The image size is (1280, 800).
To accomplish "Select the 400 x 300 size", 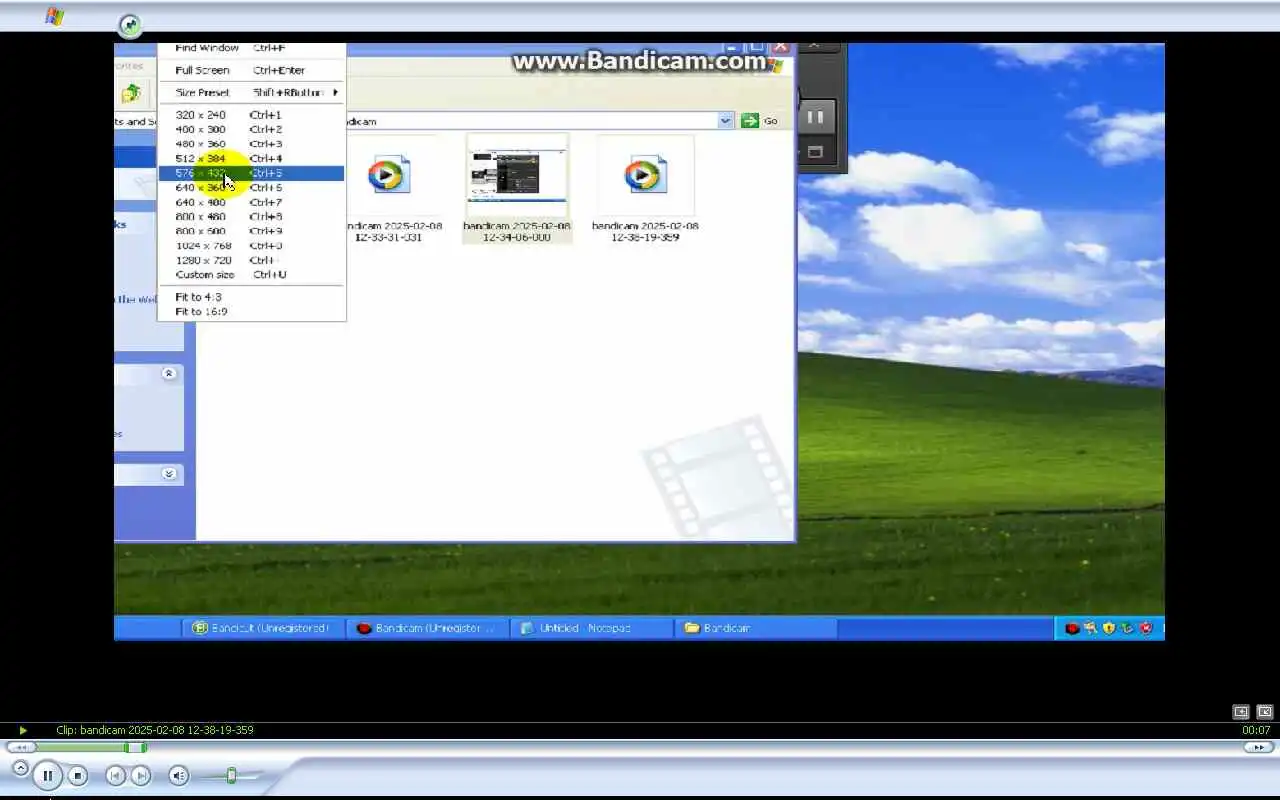I will (x=251, y=129).
